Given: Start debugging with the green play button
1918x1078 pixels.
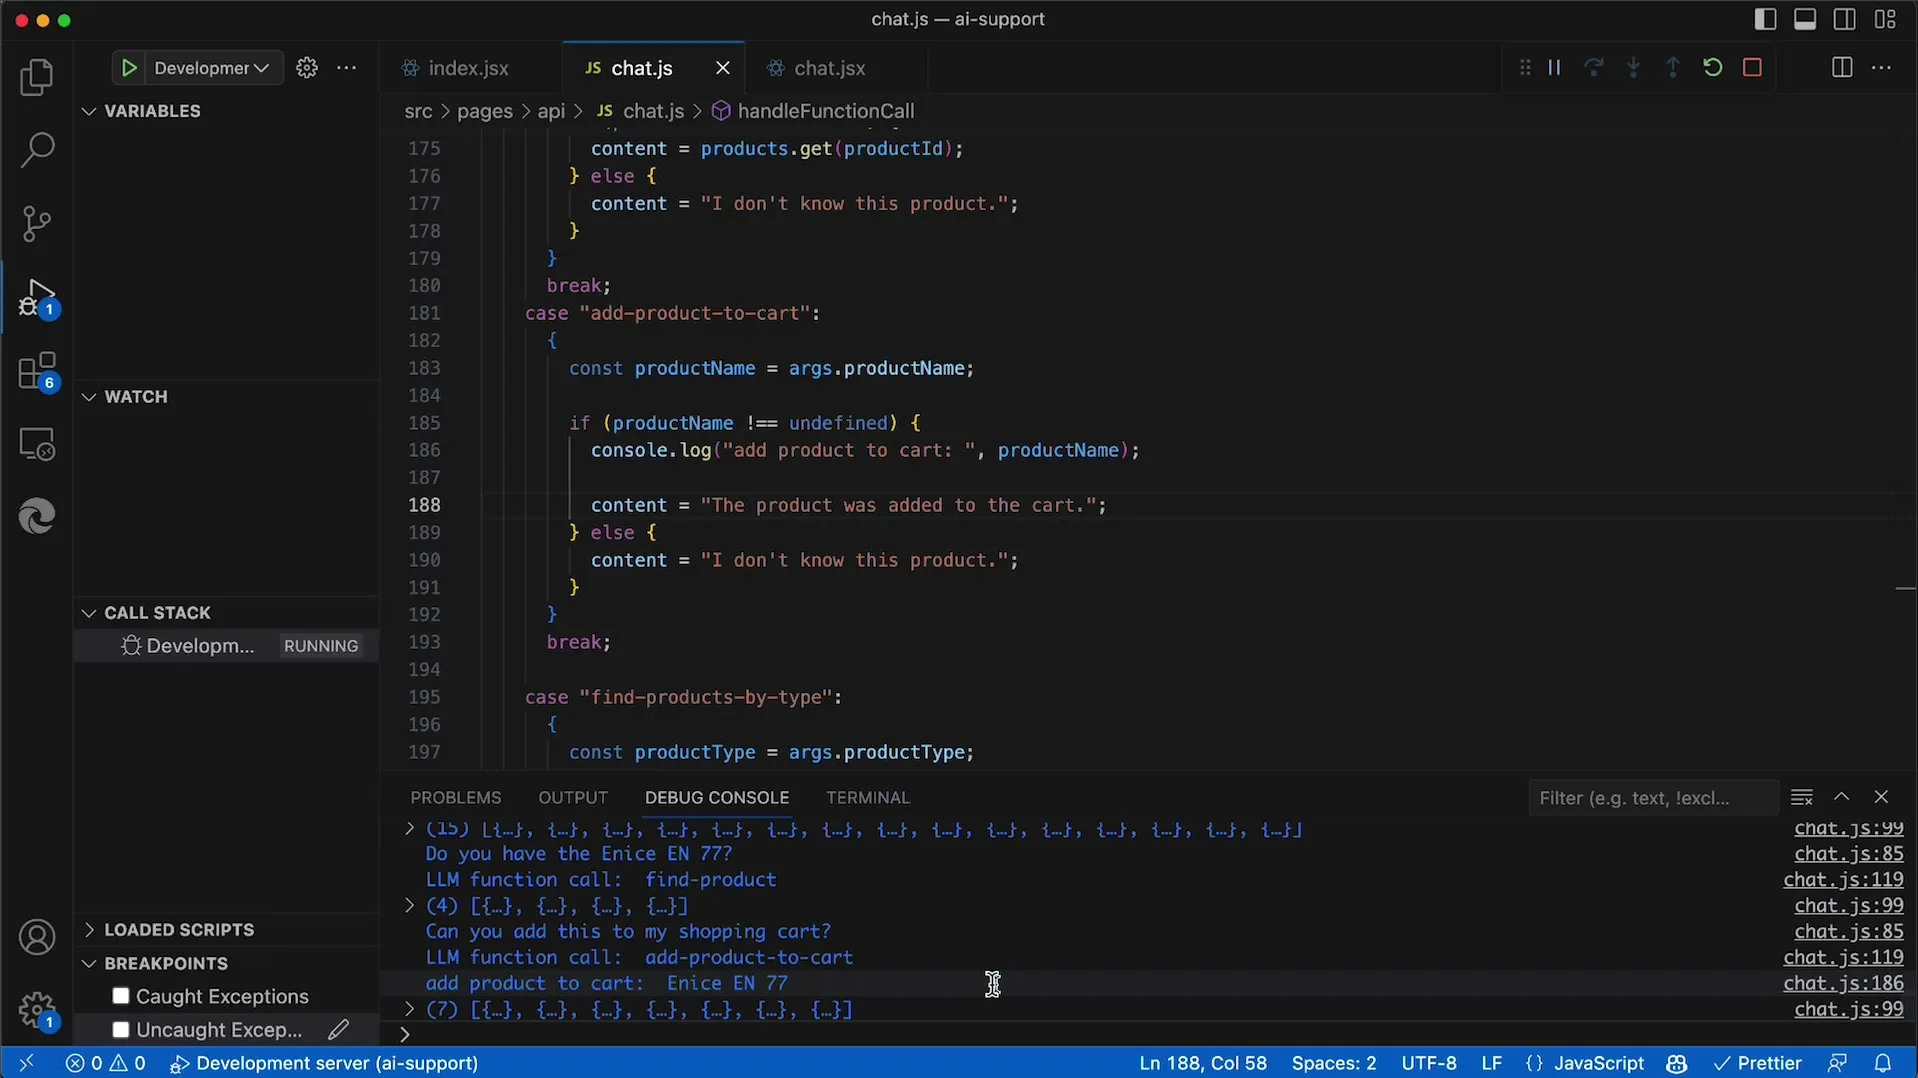Looking at the screenshot, I should point(128,68).
